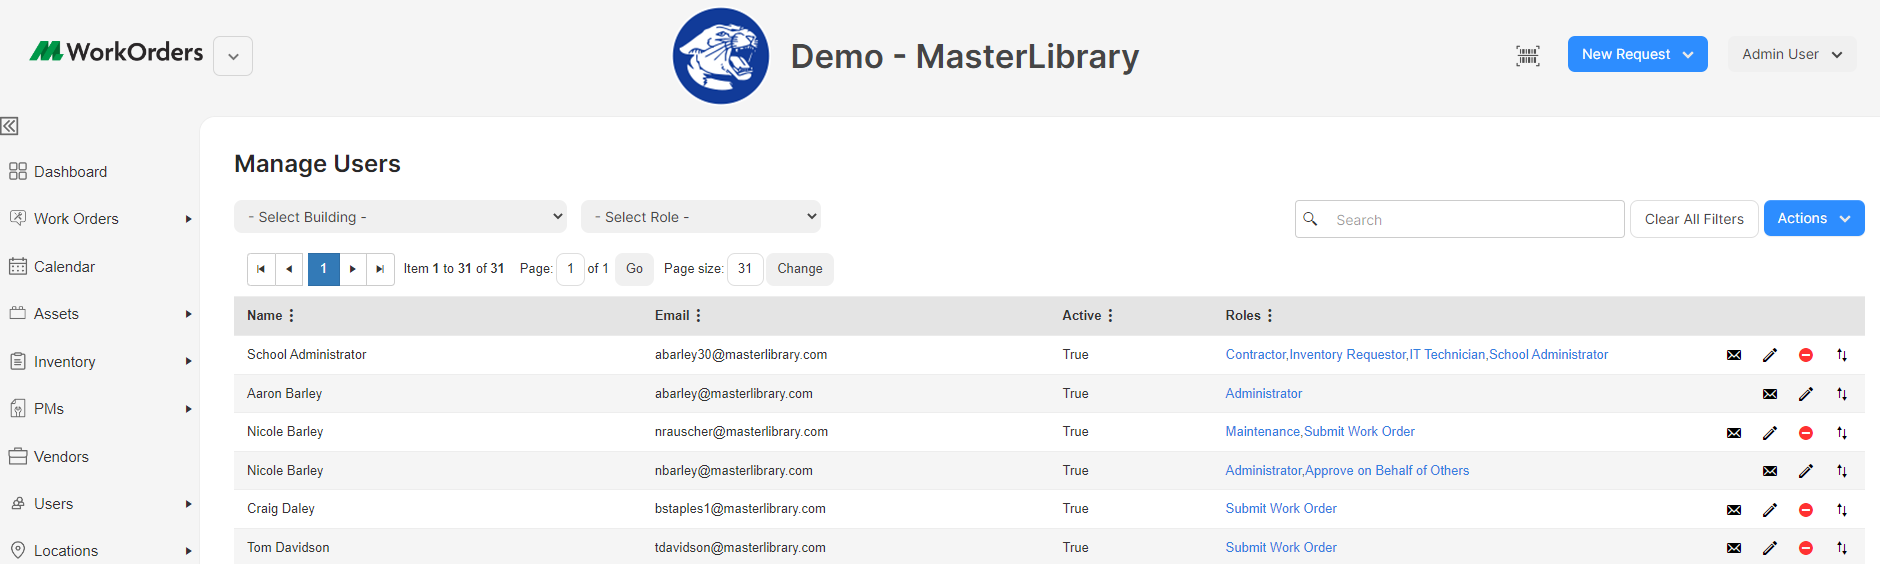The image size is (1880, 564).
Task: Email Craig Daley via envelope icon
Action: point(1734,510)
